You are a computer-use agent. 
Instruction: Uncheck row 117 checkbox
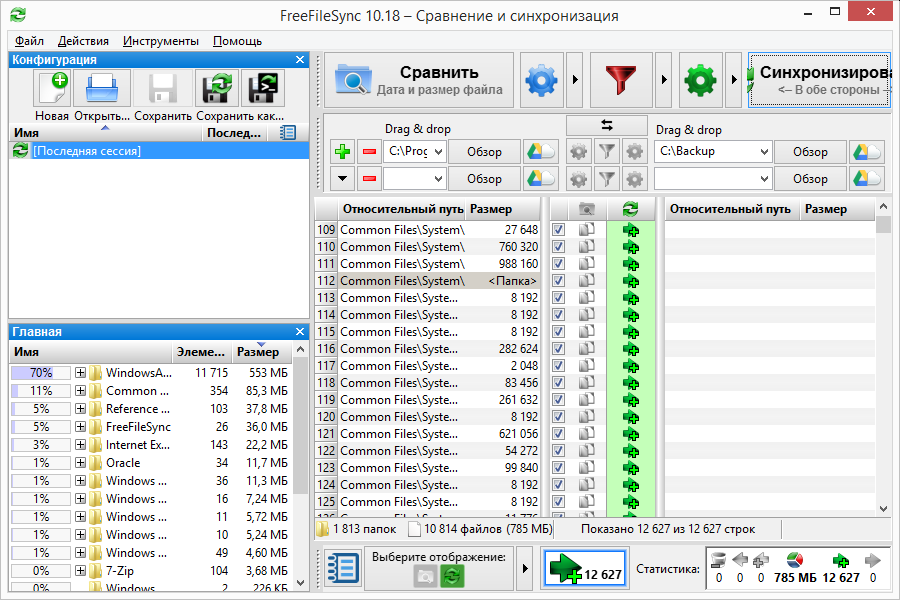(558, 366)
